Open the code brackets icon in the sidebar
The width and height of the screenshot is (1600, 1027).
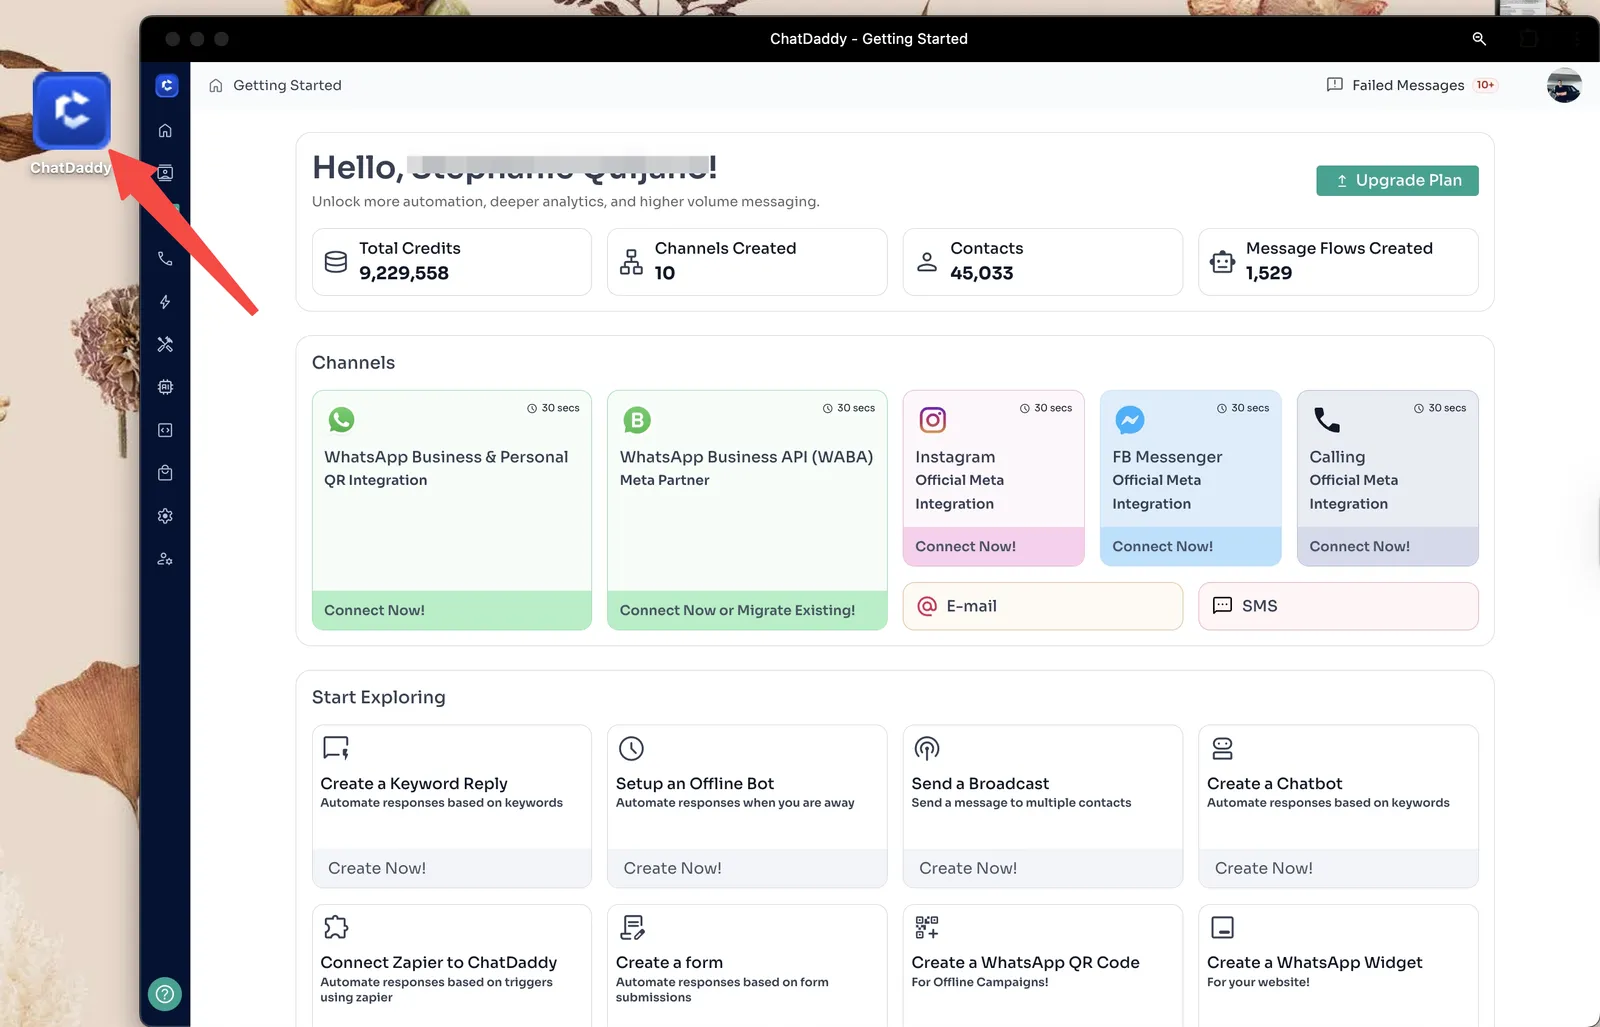coord(165,430)
